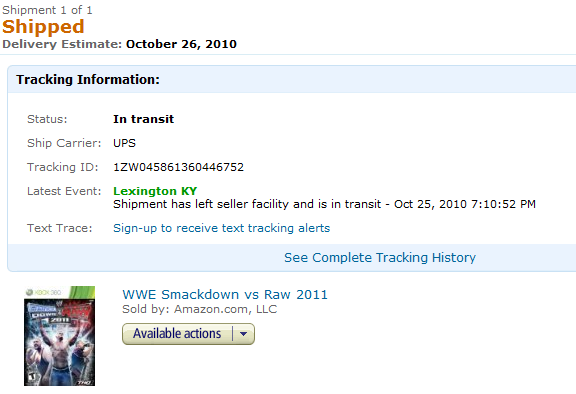Viewport: 576px width, 394px height.
Task: Click the Shipment 1 of 1 label
Action: tap(47, 10)
